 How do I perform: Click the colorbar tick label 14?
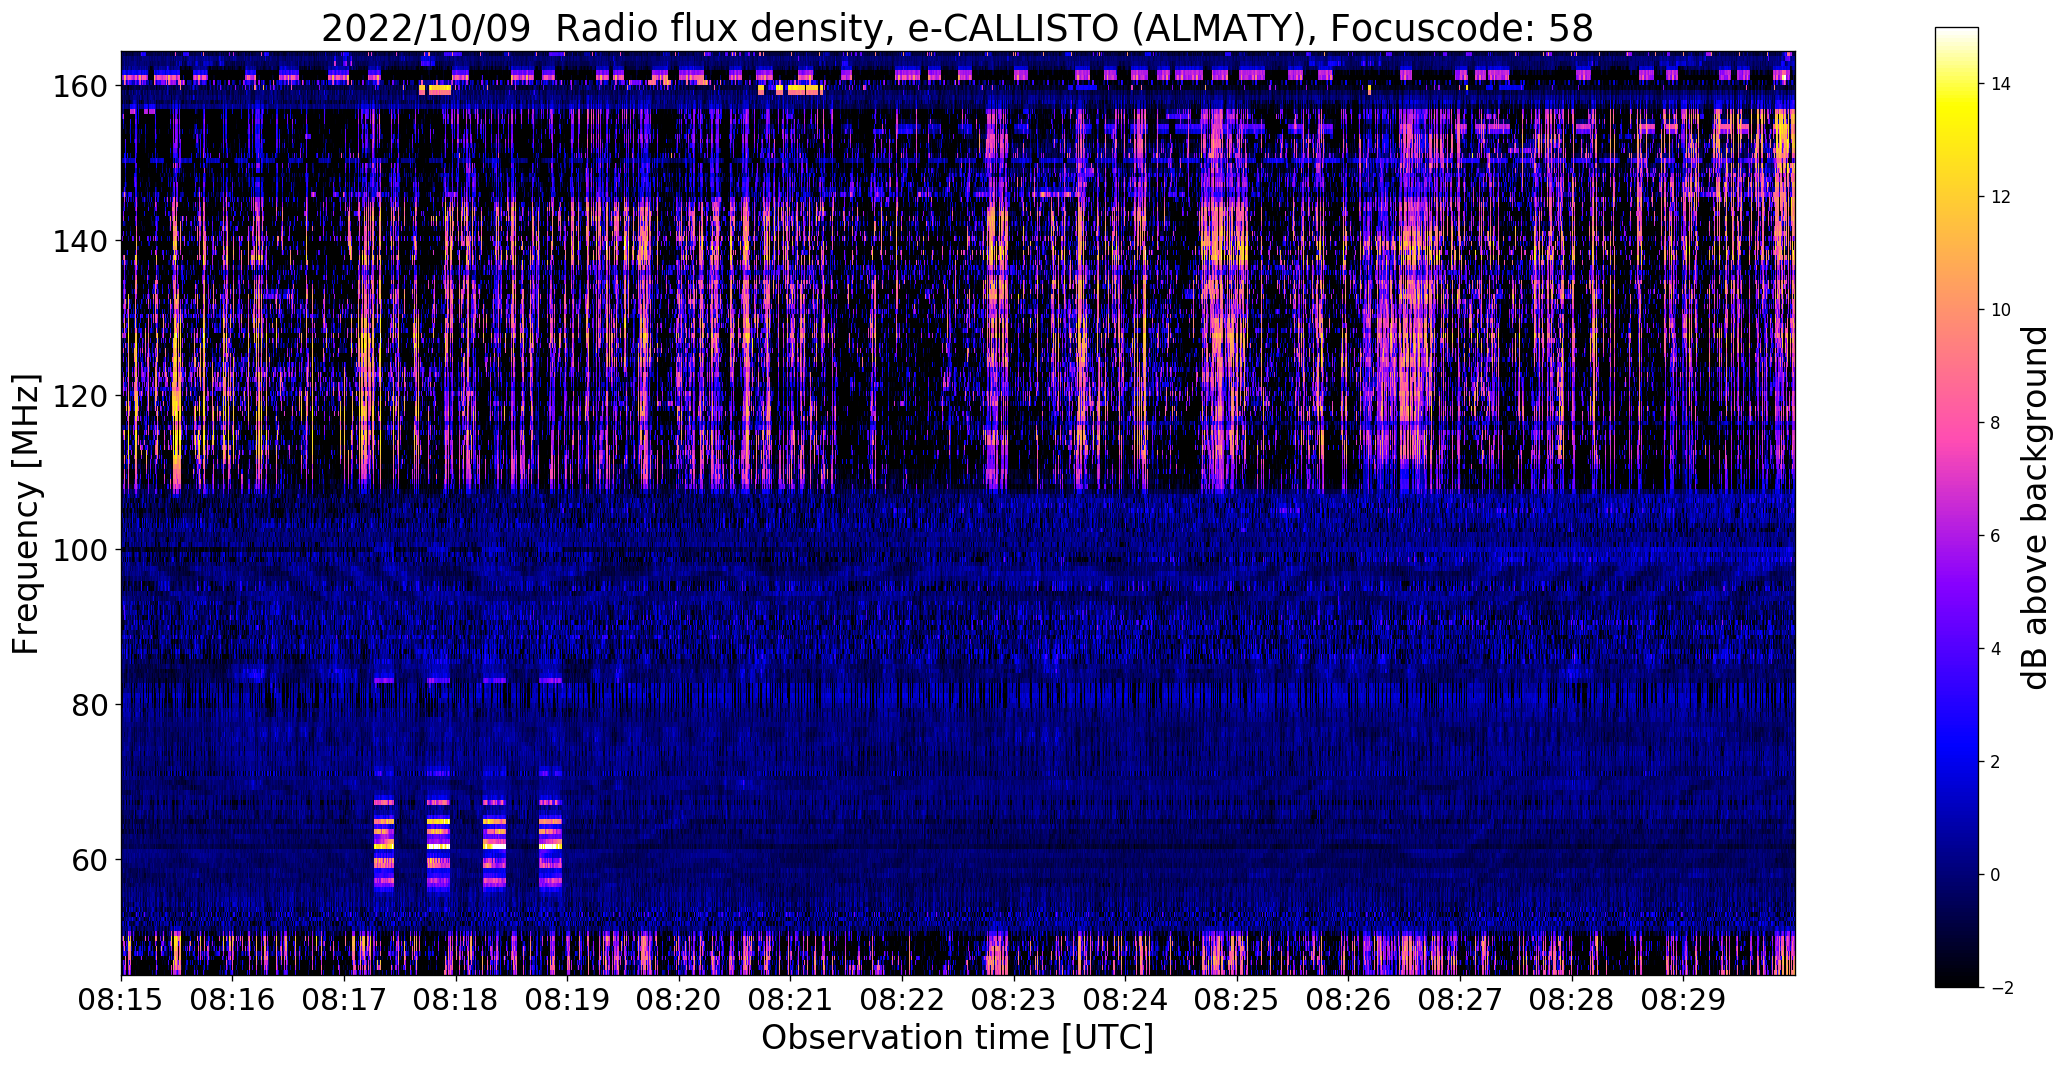(2001, 84)
